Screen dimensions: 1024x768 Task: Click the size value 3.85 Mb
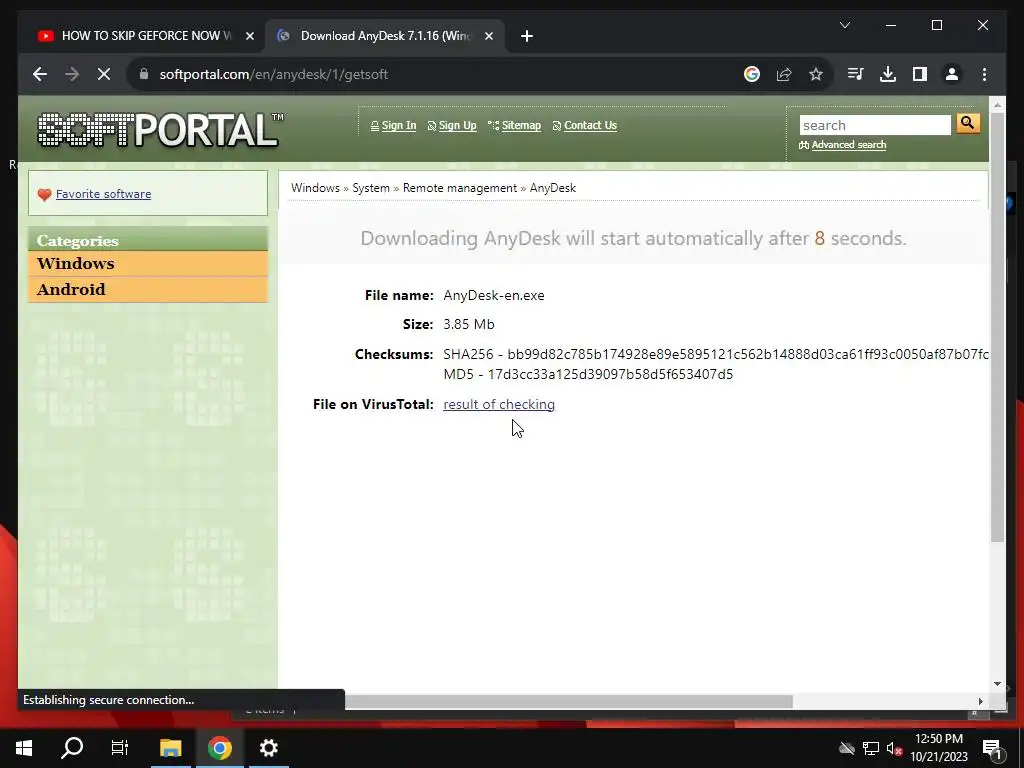469,325
